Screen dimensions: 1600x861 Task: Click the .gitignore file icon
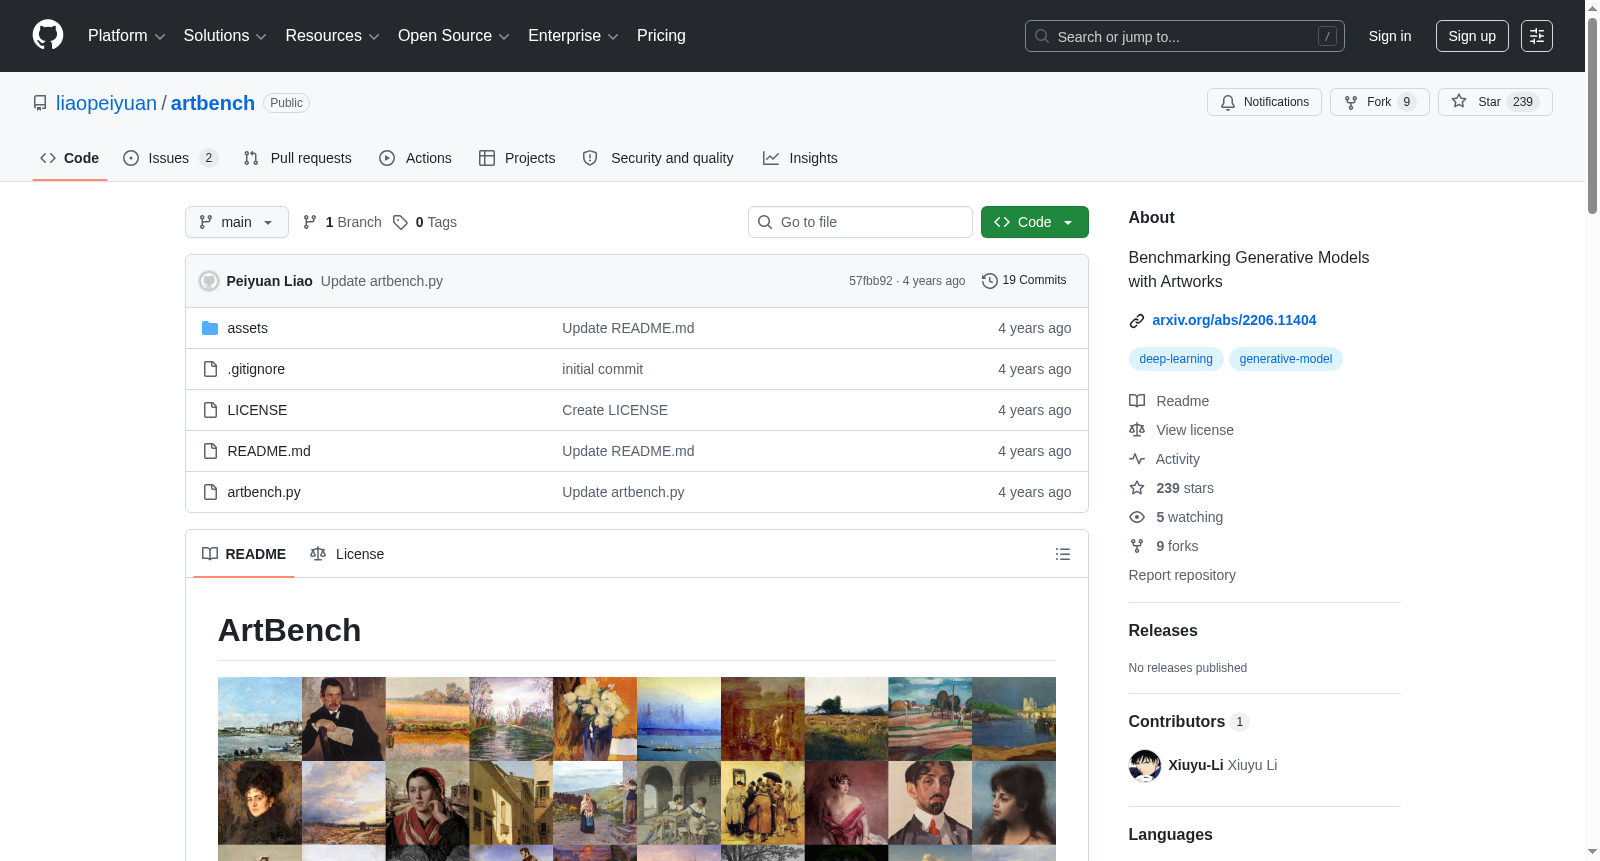point(210,369)
